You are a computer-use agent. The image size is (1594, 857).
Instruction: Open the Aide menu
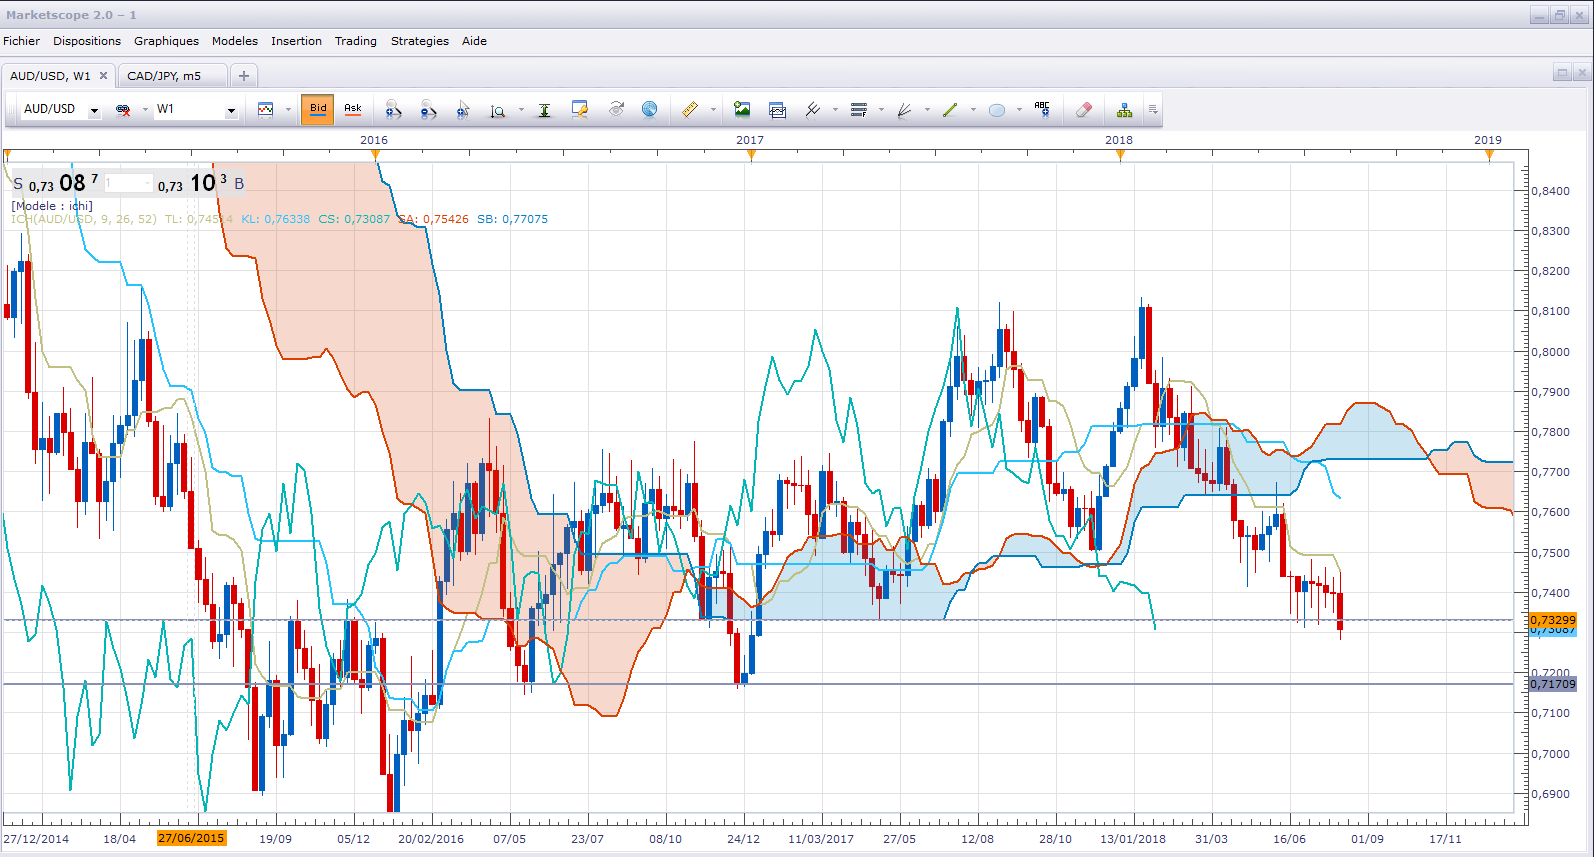474,41
